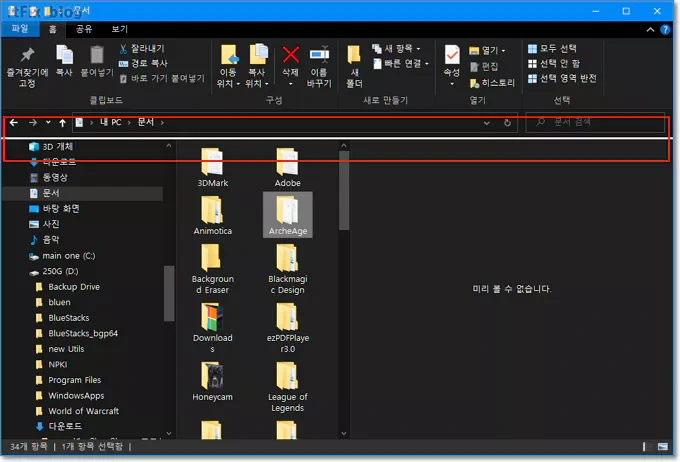Viewport: 680px width, 462px height.
Task: Click the red 삭제 (Delete) icon
Action: 290,55
